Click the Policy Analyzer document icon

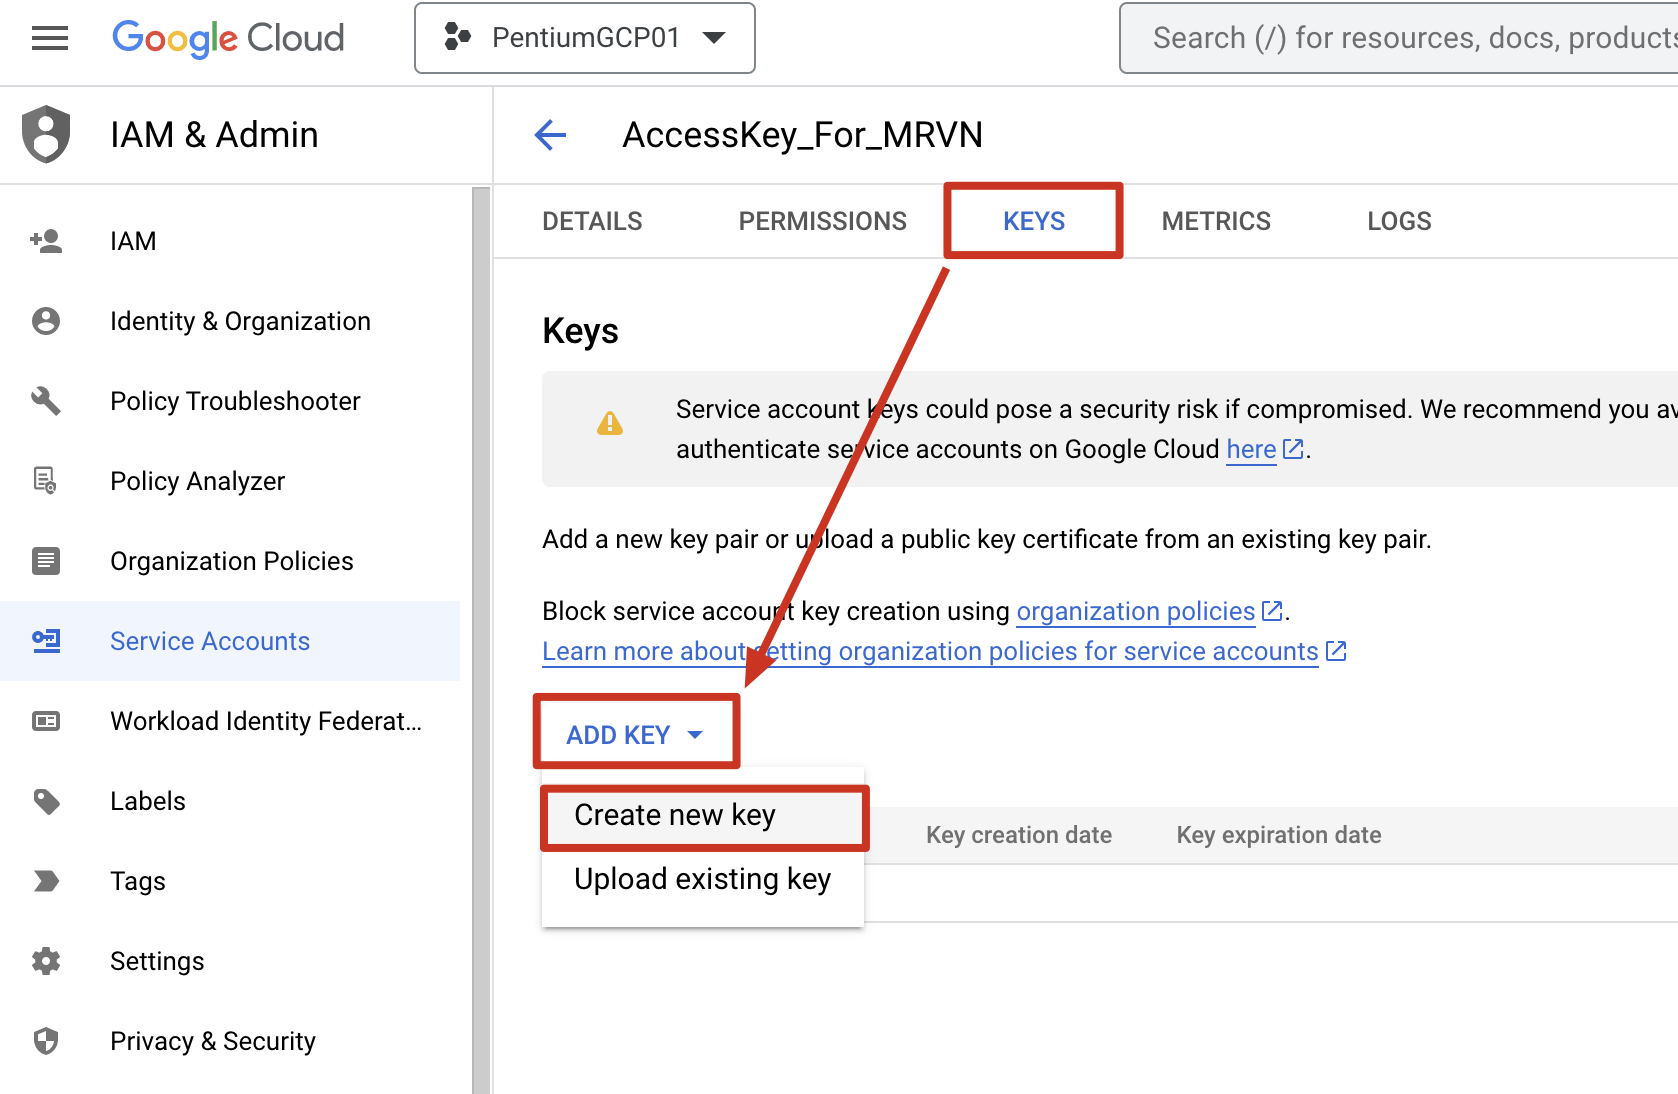[46, 481]
